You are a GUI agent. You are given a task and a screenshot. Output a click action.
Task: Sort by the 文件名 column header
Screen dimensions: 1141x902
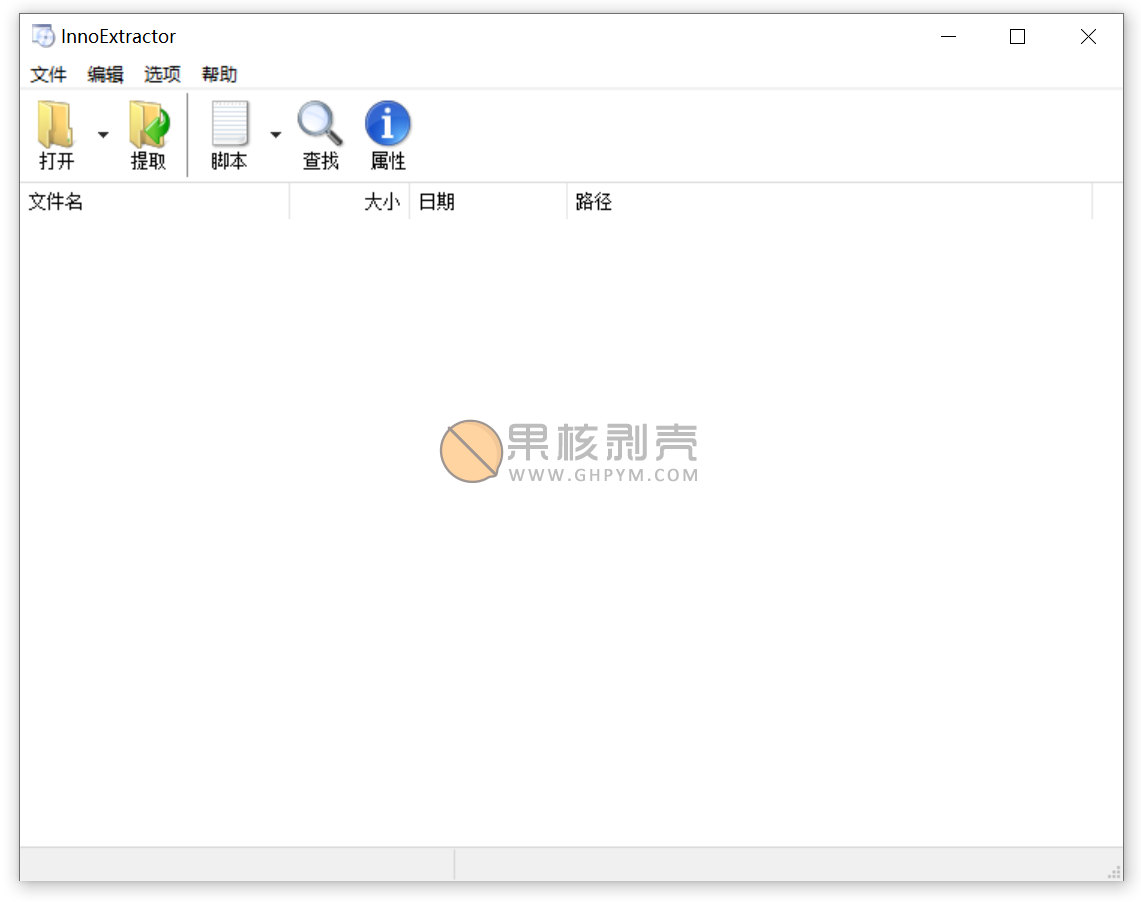pos(155,201)
